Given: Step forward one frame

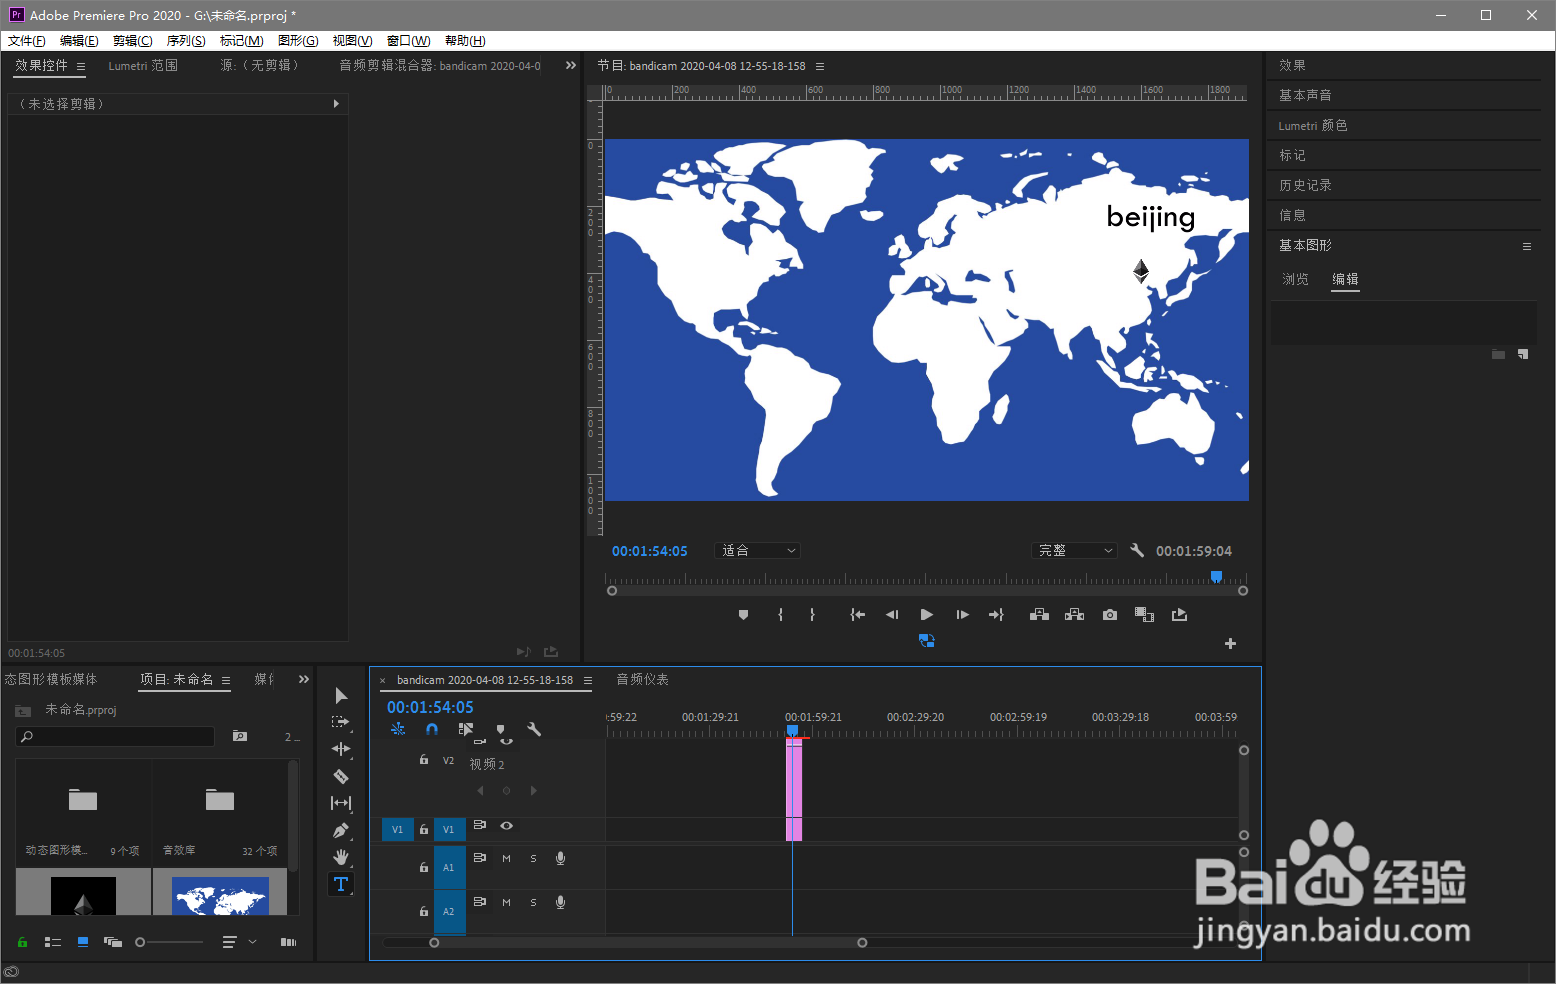Looking at the screenshot, I should [x=962, y=615].
